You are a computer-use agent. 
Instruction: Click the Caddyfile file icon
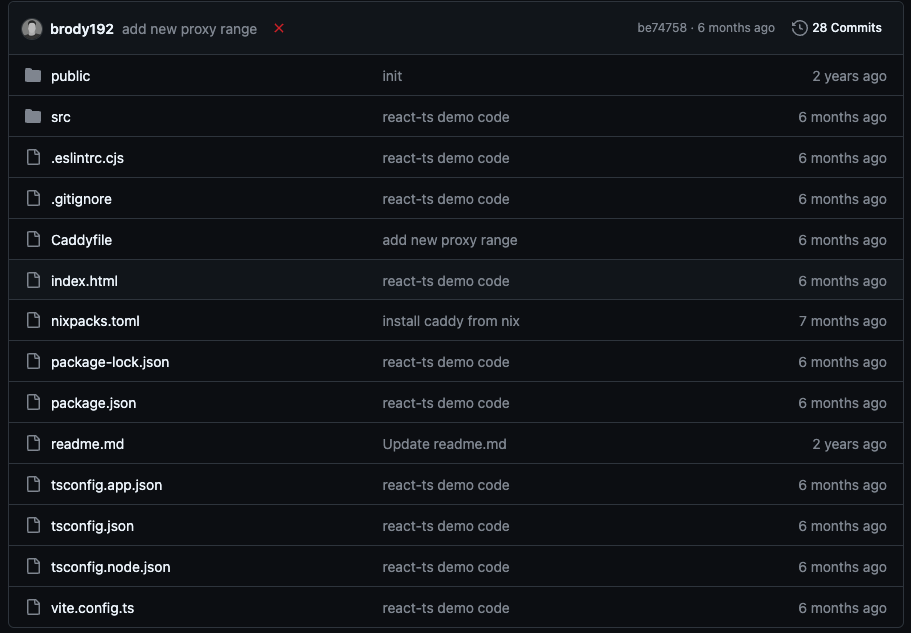tap(34, 239)
